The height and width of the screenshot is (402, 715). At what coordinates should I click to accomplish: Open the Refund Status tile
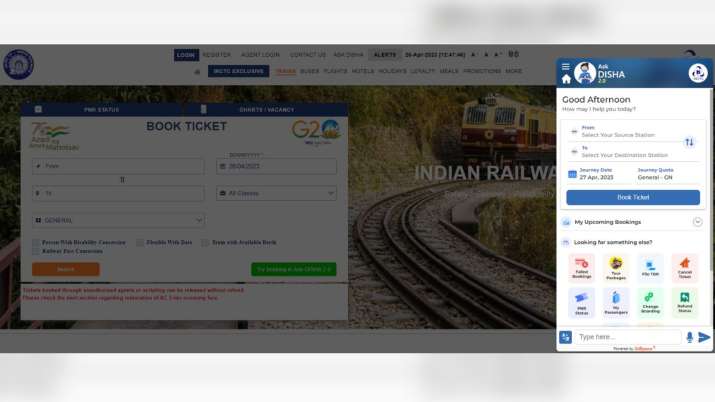pyautogui.click(x=684, y=302)
